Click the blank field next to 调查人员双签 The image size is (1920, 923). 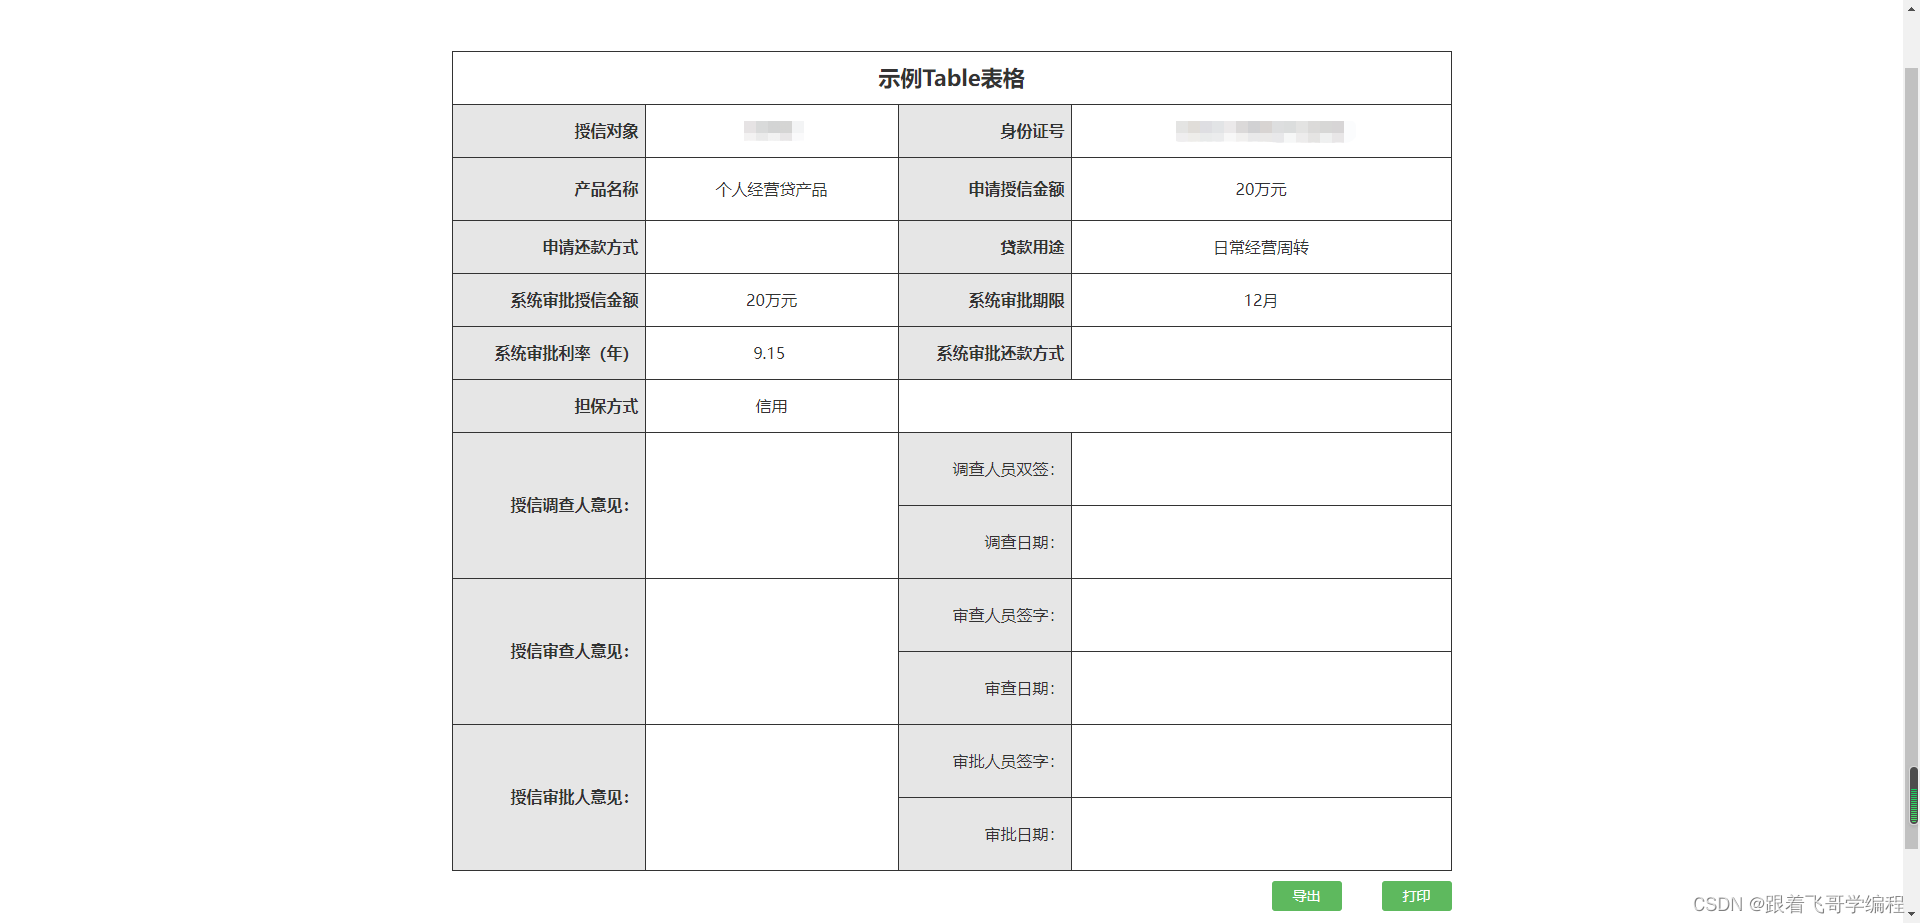tap(1260, 469)
